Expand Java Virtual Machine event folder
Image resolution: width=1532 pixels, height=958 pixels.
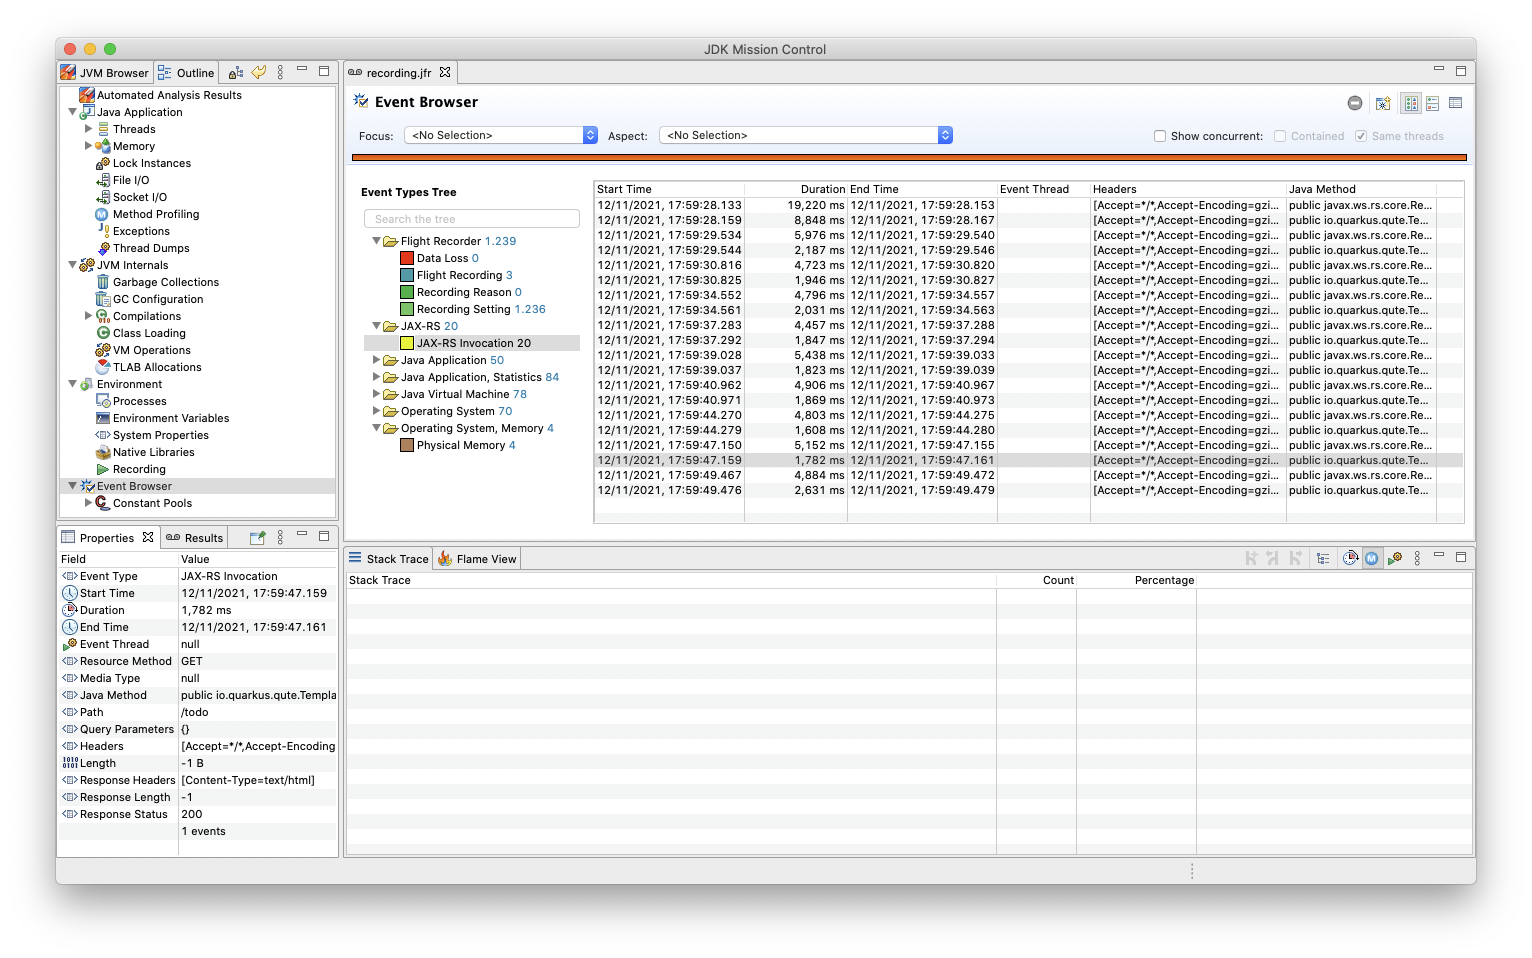377,394
